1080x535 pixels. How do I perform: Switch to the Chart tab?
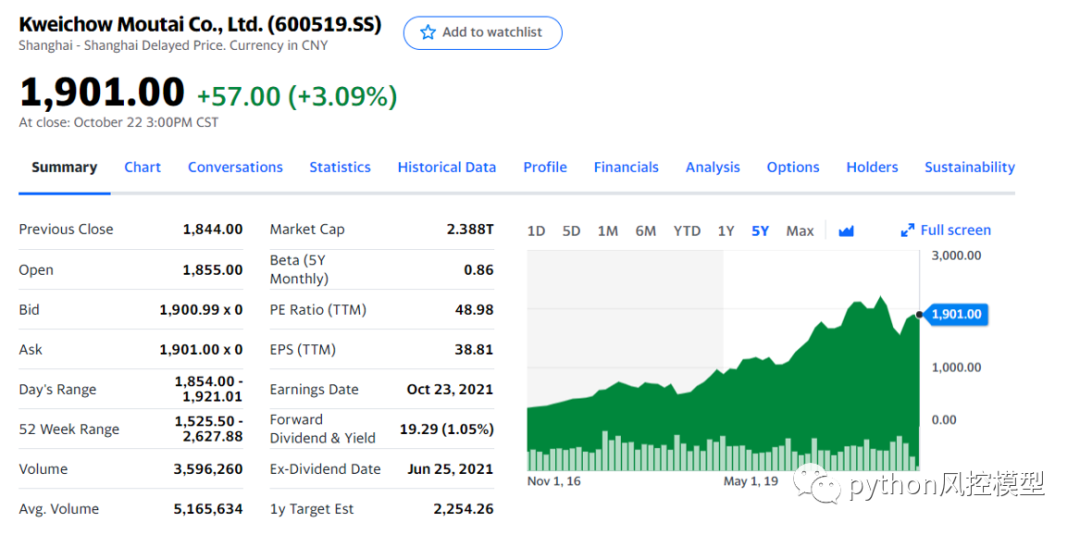tap(143, 167)
